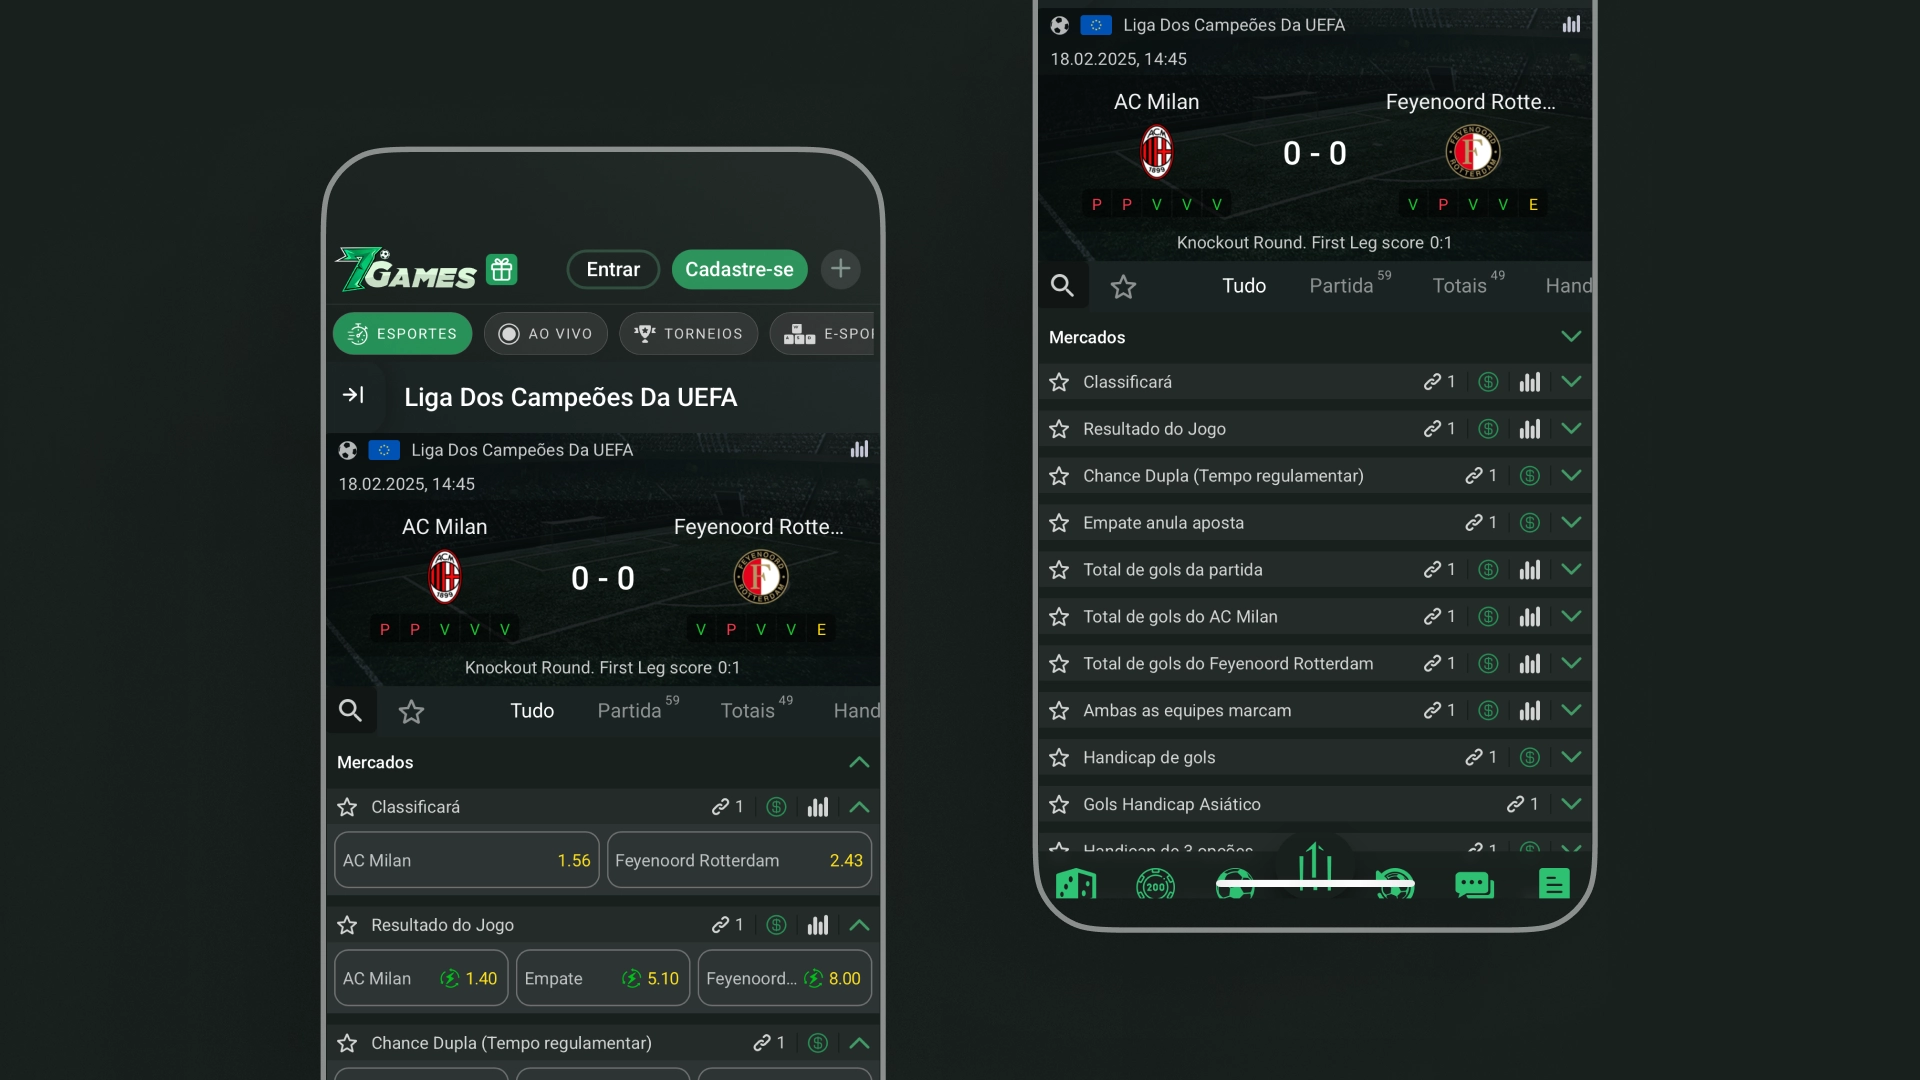1920x1080 pixels.
Task: Open the chat bubbles icon in bottom bar
Action: (1474, 884)
